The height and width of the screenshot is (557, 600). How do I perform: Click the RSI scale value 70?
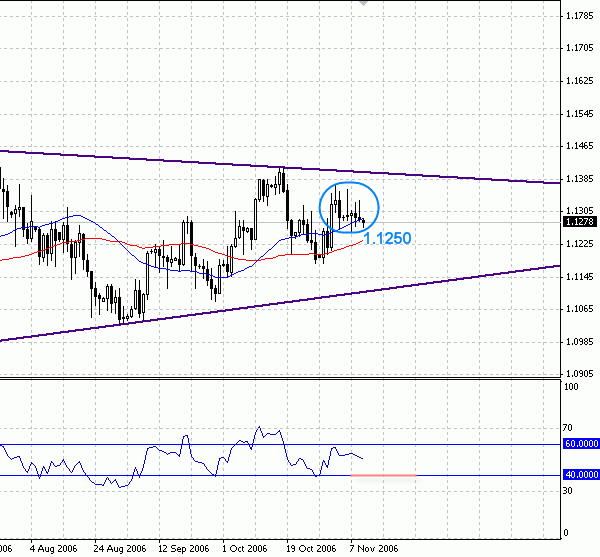click(567, 428)
